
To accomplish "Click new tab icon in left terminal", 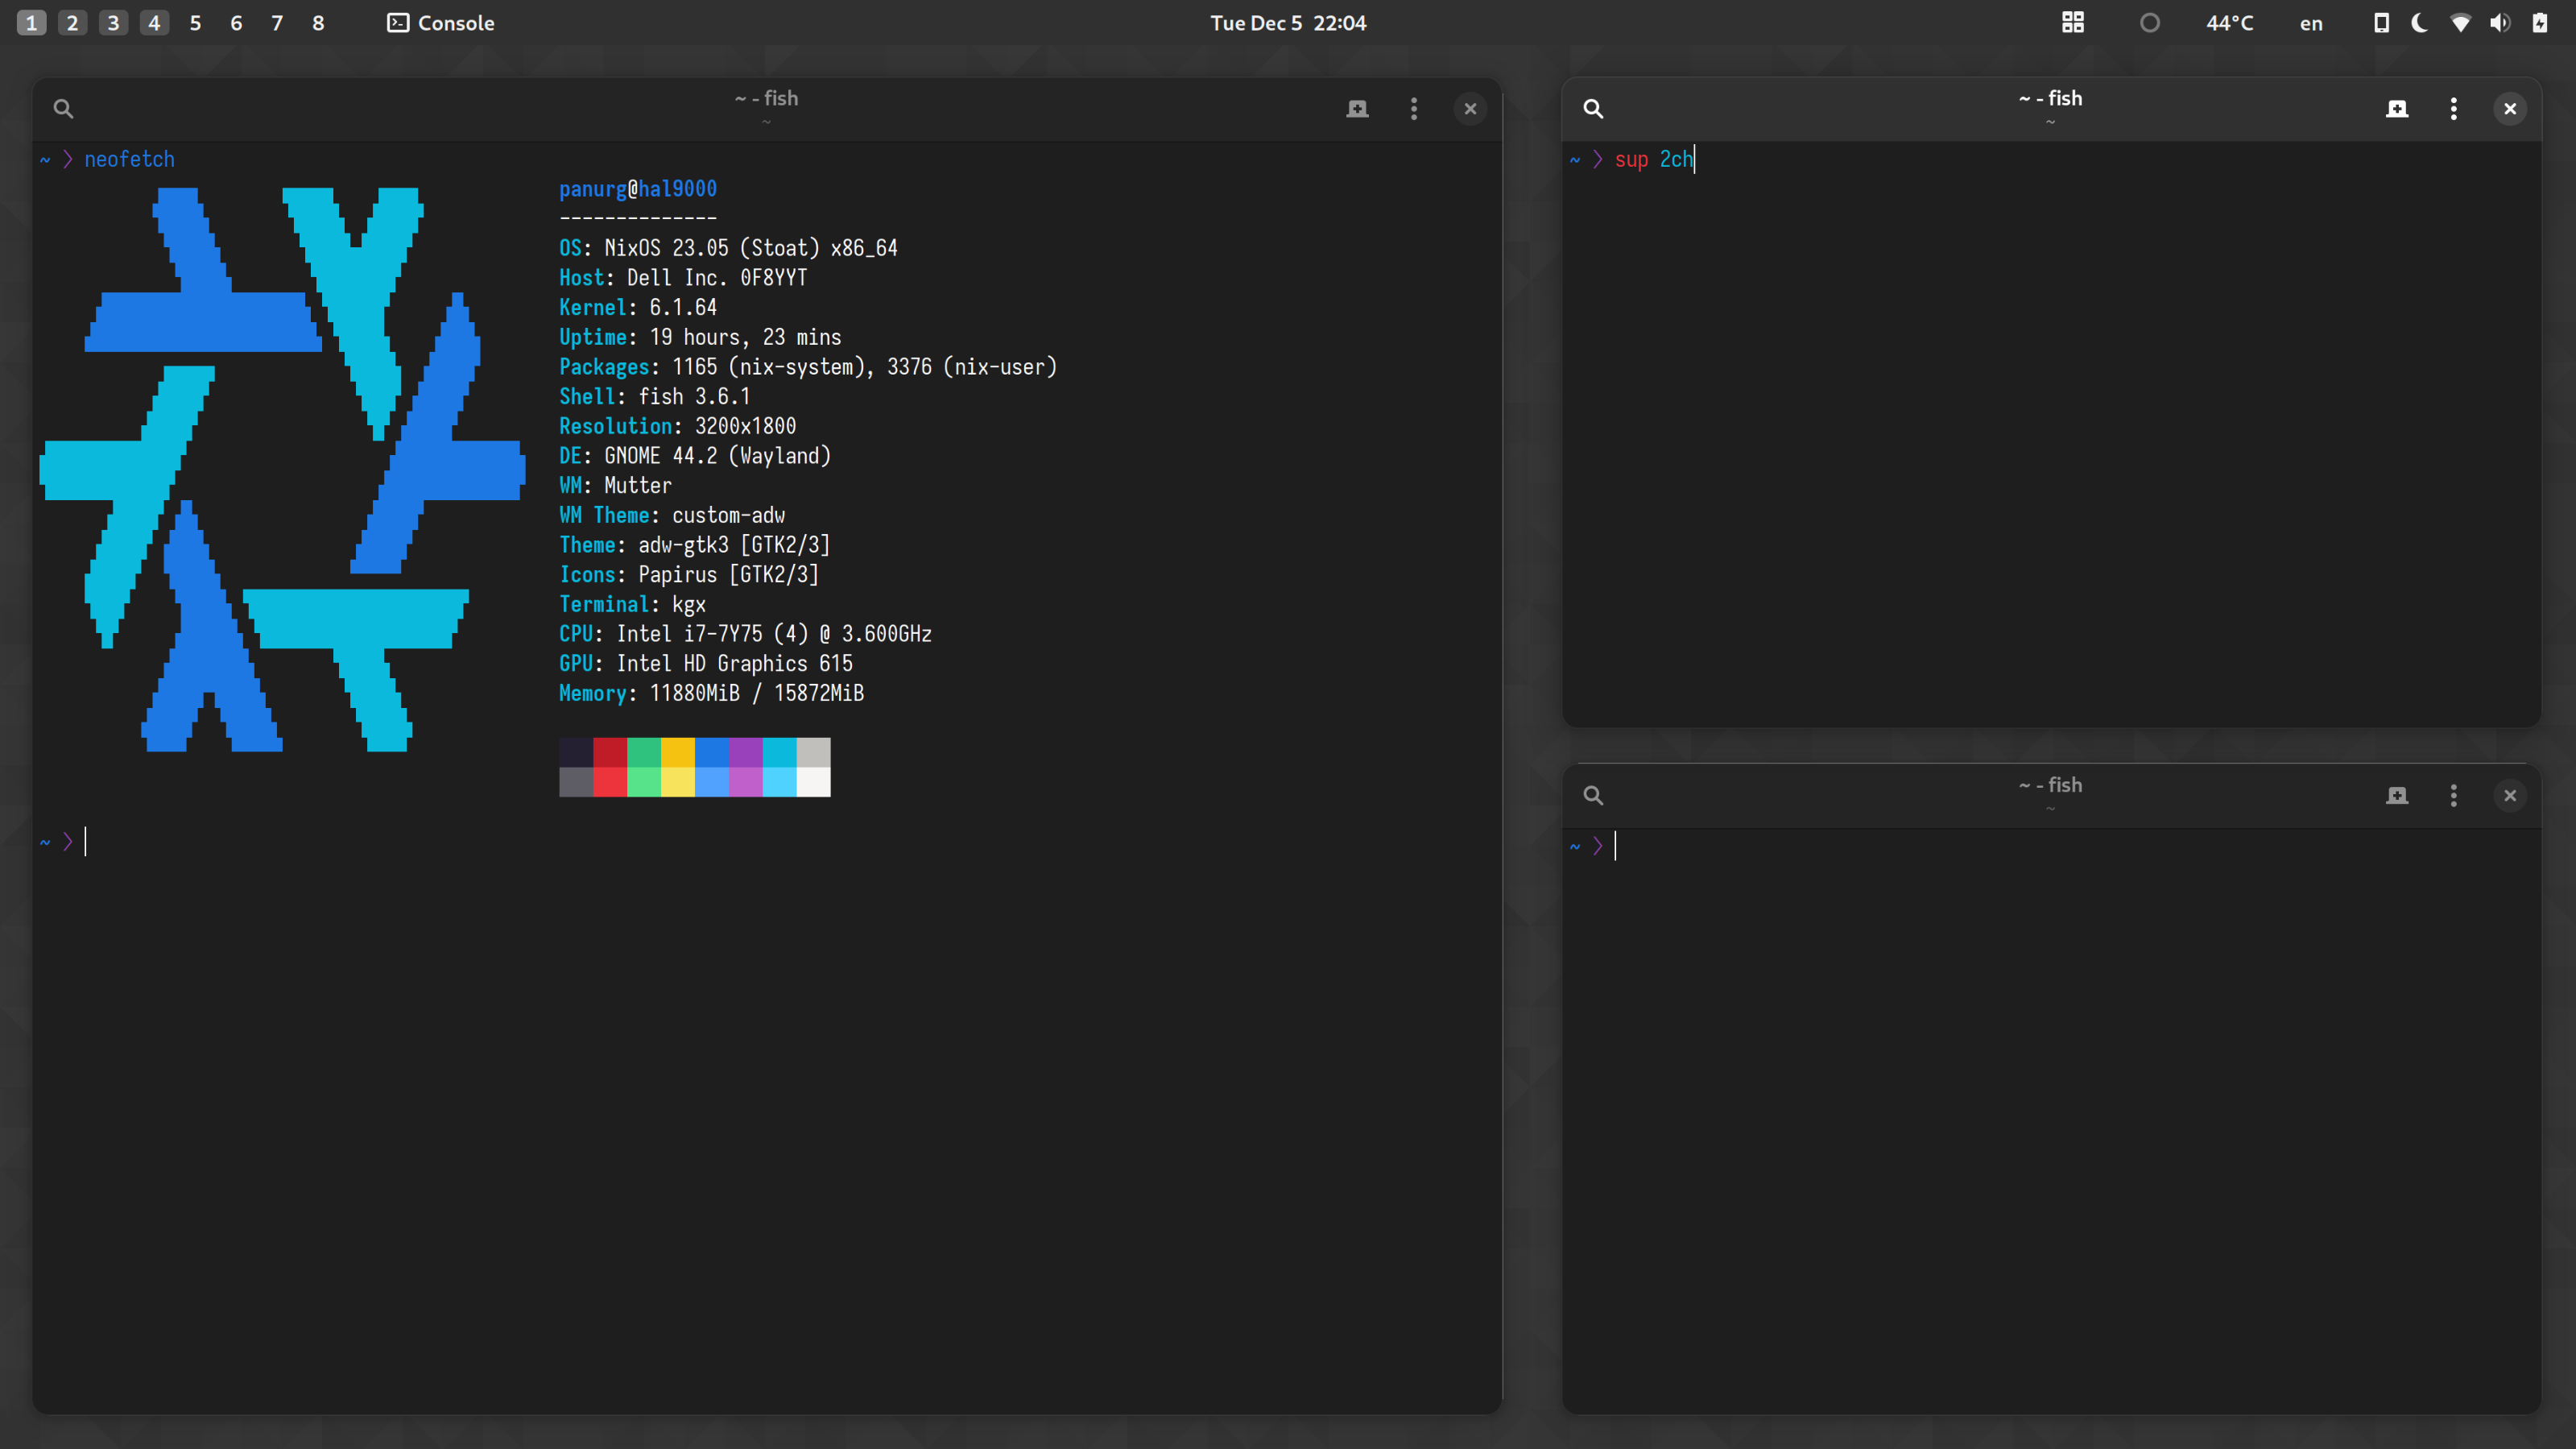I will (1357, 109).
